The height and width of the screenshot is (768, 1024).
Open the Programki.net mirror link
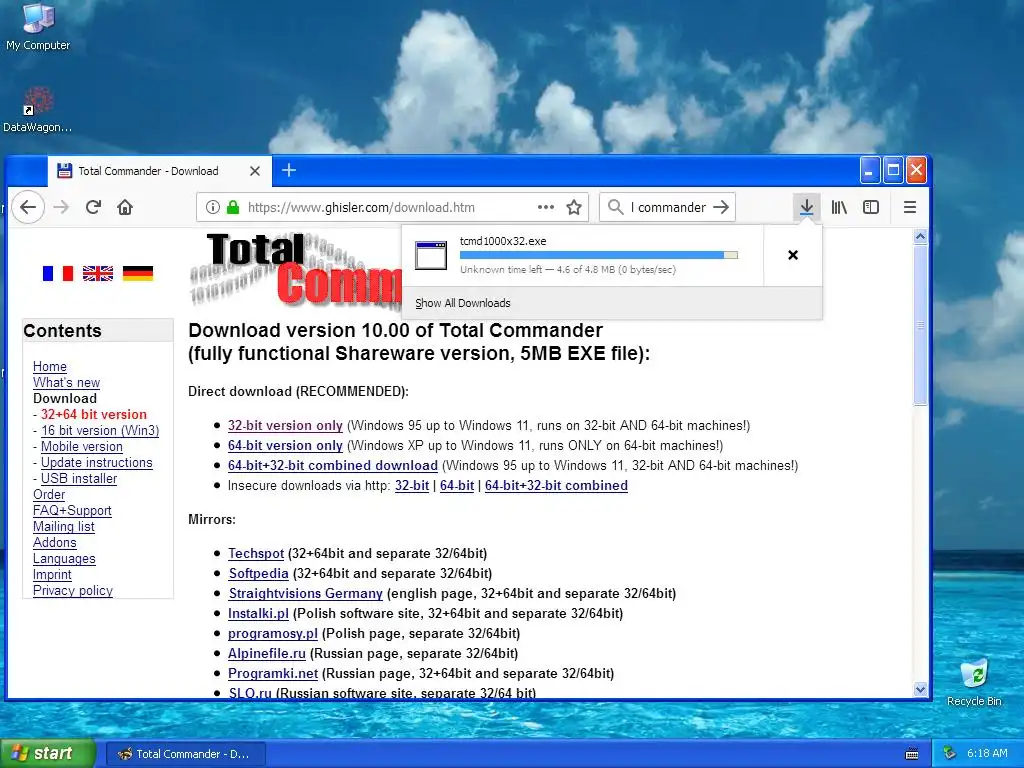coord(273,674)
